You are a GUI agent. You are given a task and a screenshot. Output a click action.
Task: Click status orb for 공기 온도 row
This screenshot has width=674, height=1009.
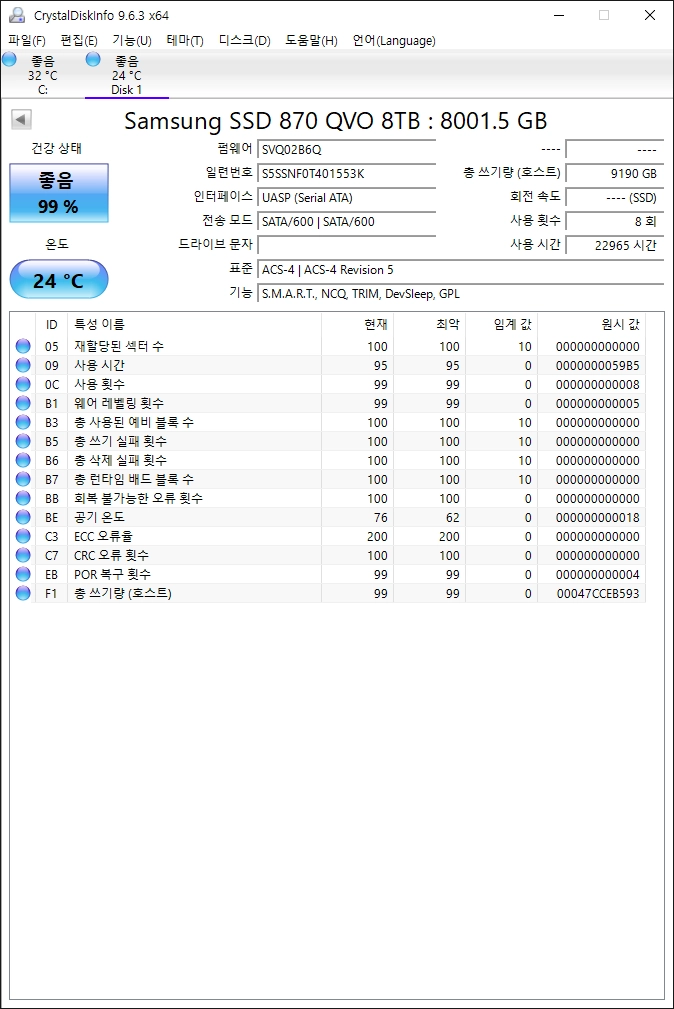[23, 517]
